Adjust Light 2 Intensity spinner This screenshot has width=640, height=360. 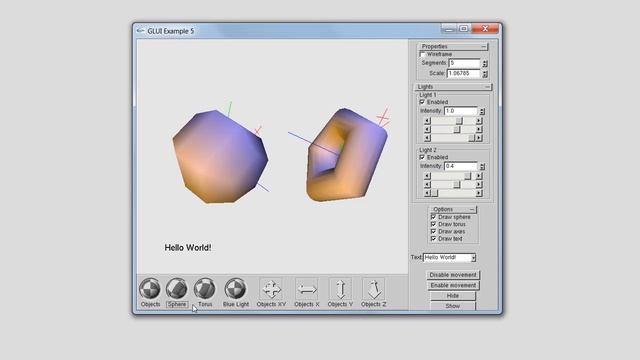pos(482,166)
